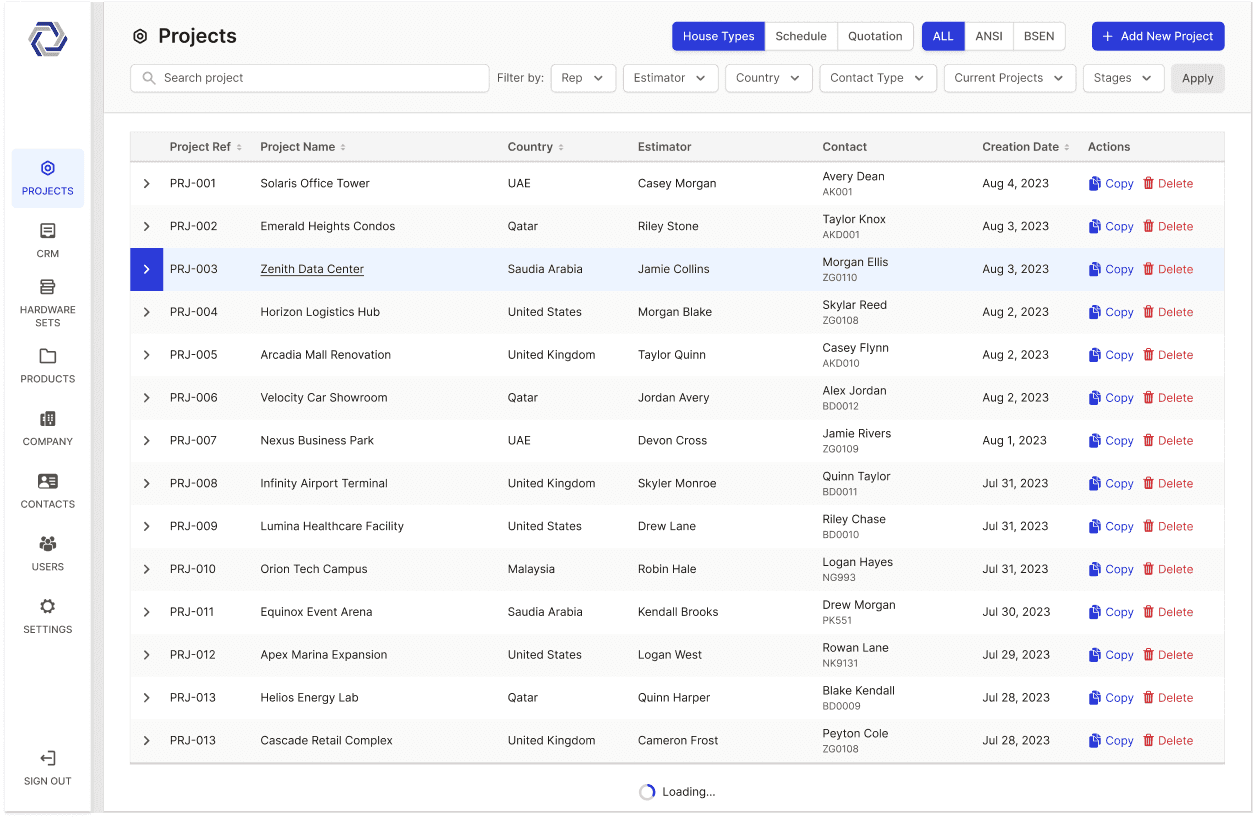The height and width of the screenshot is (823, 1253).
Task: Click the estimator name Riley Stone
Action: coord(668,226)
